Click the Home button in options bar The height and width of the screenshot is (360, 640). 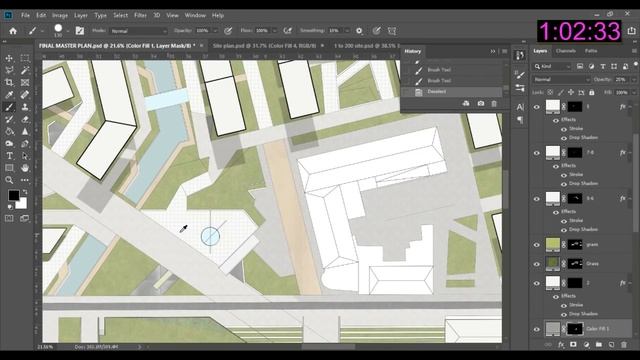point(13,31)
